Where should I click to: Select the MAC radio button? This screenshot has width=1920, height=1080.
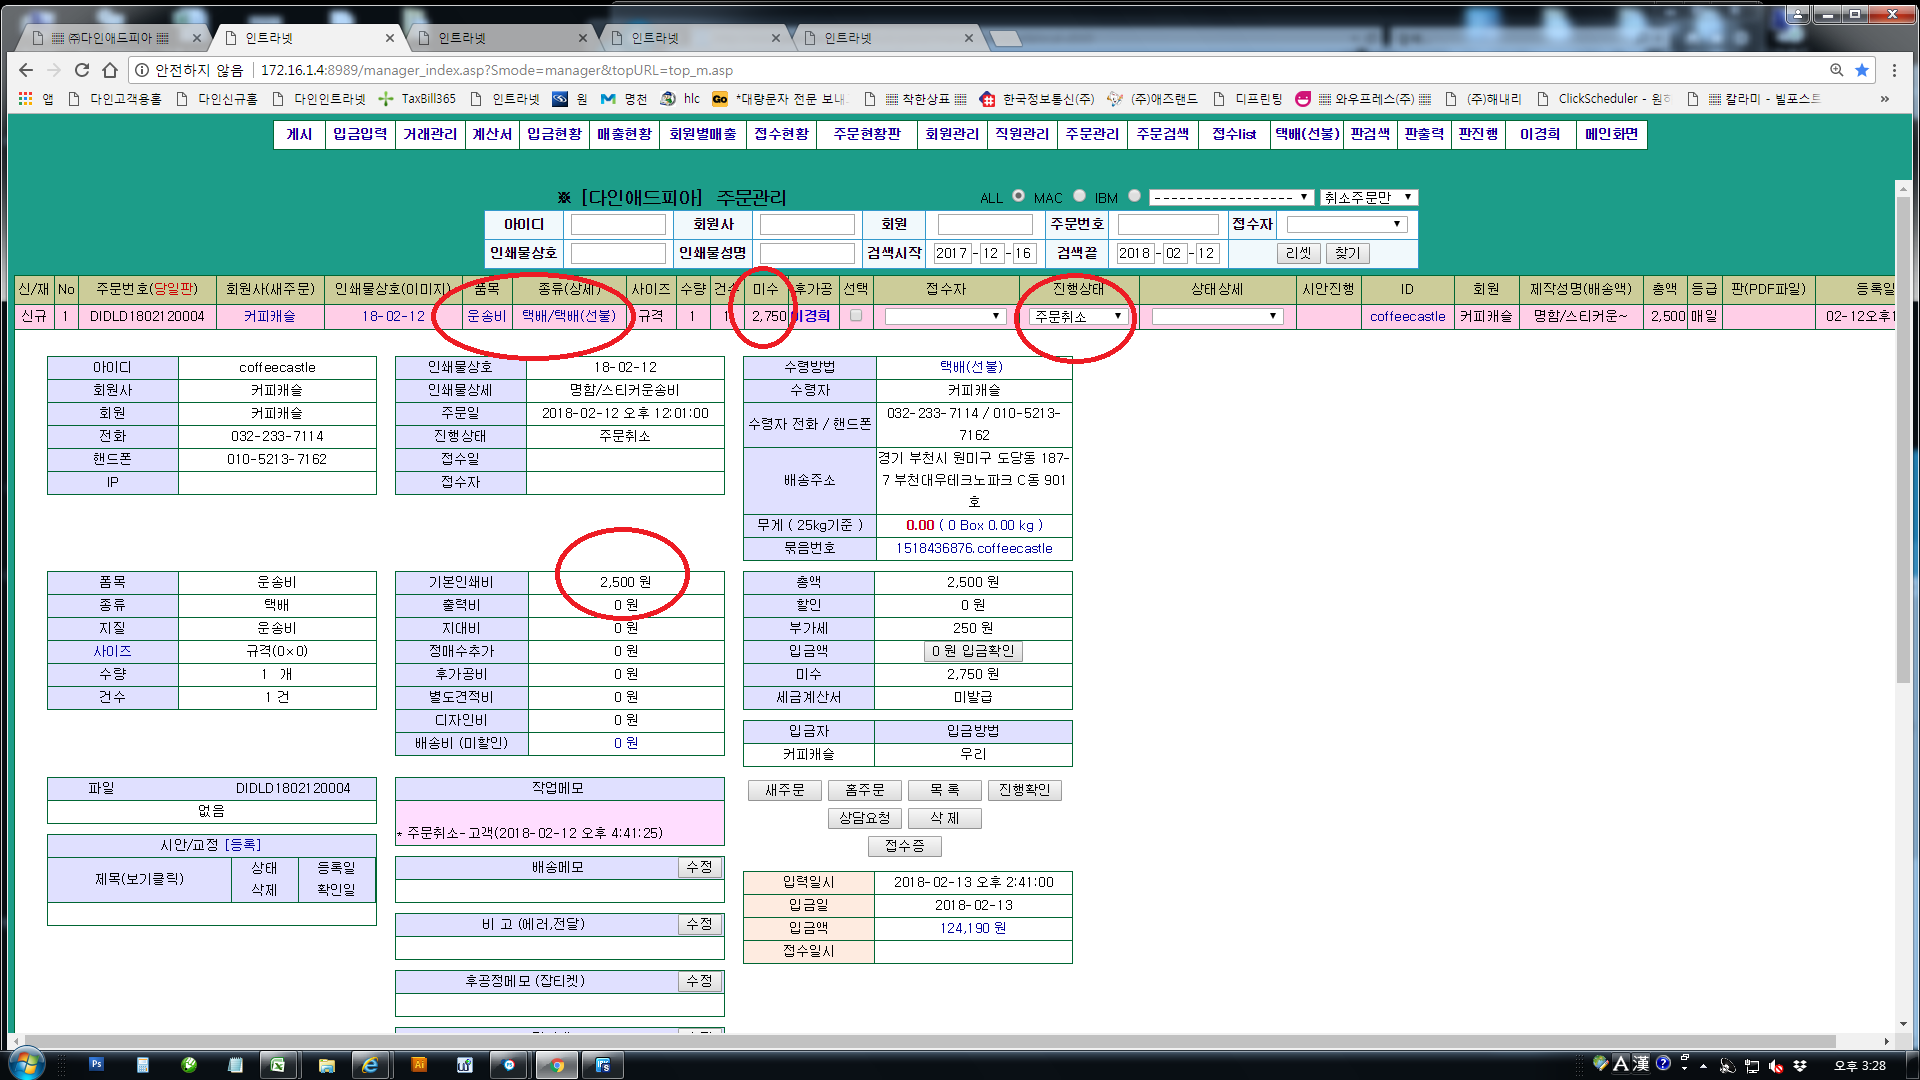[1079, 196]
